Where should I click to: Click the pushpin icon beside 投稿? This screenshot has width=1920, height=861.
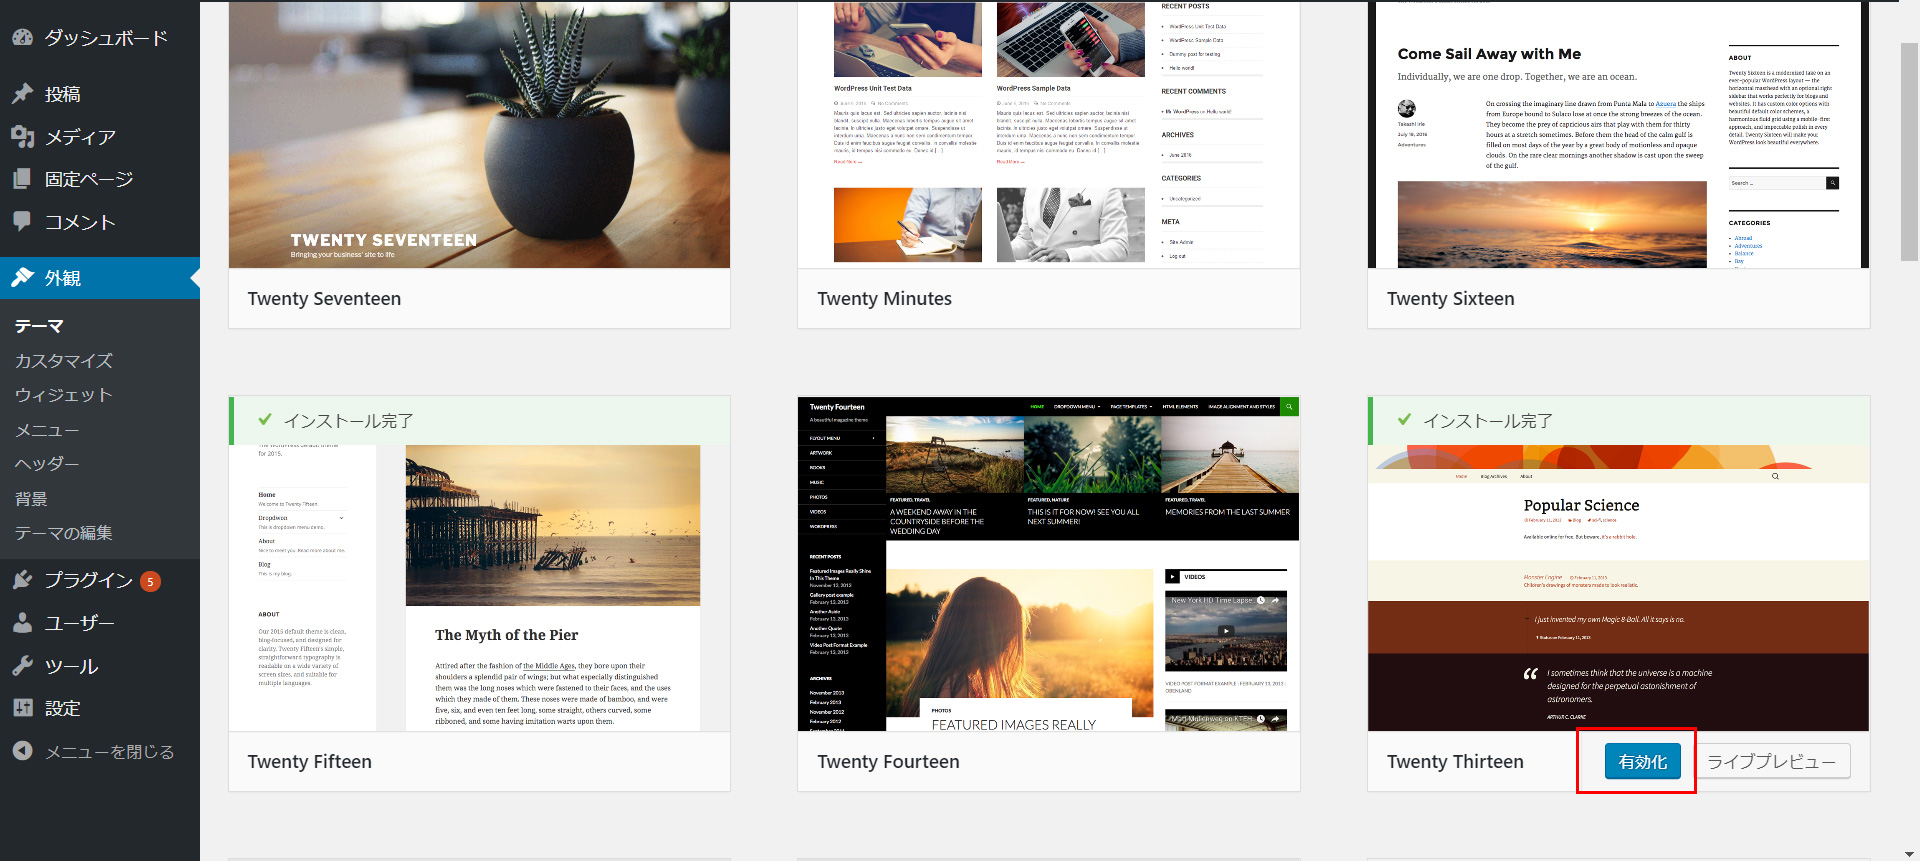(x=23, y=94)
